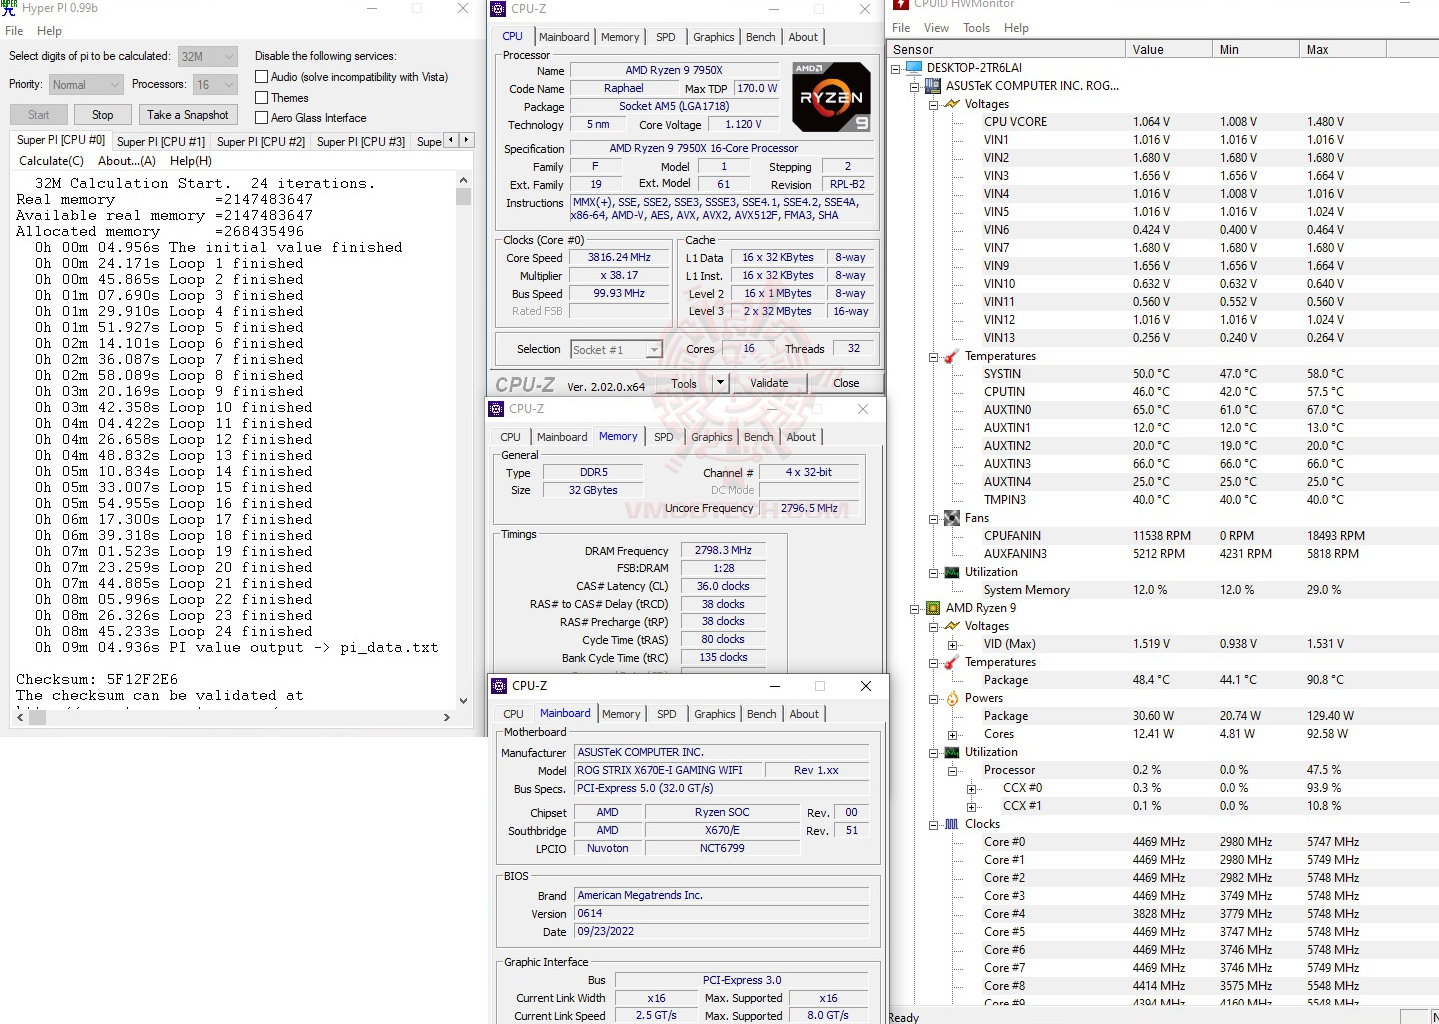Switch to Super PI [CPU #1] tab
Viewport: 1439px width, 1024px height.
tap(160, 142)
